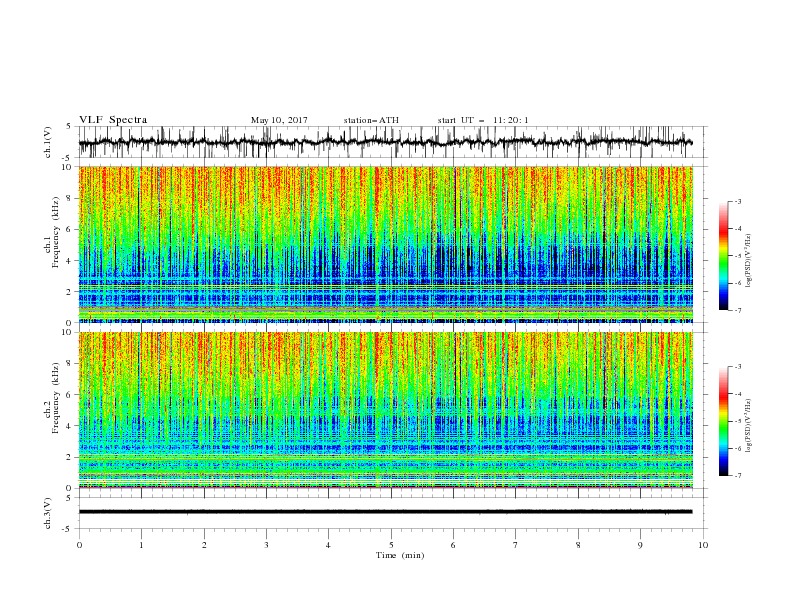Click the time axis tick label "3"

(x=266, y=545)
